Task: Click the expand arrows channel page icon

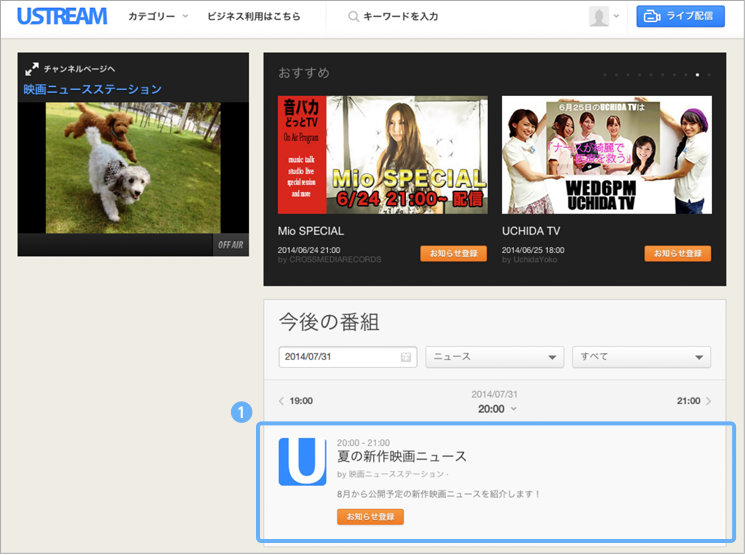Action: 32,69
